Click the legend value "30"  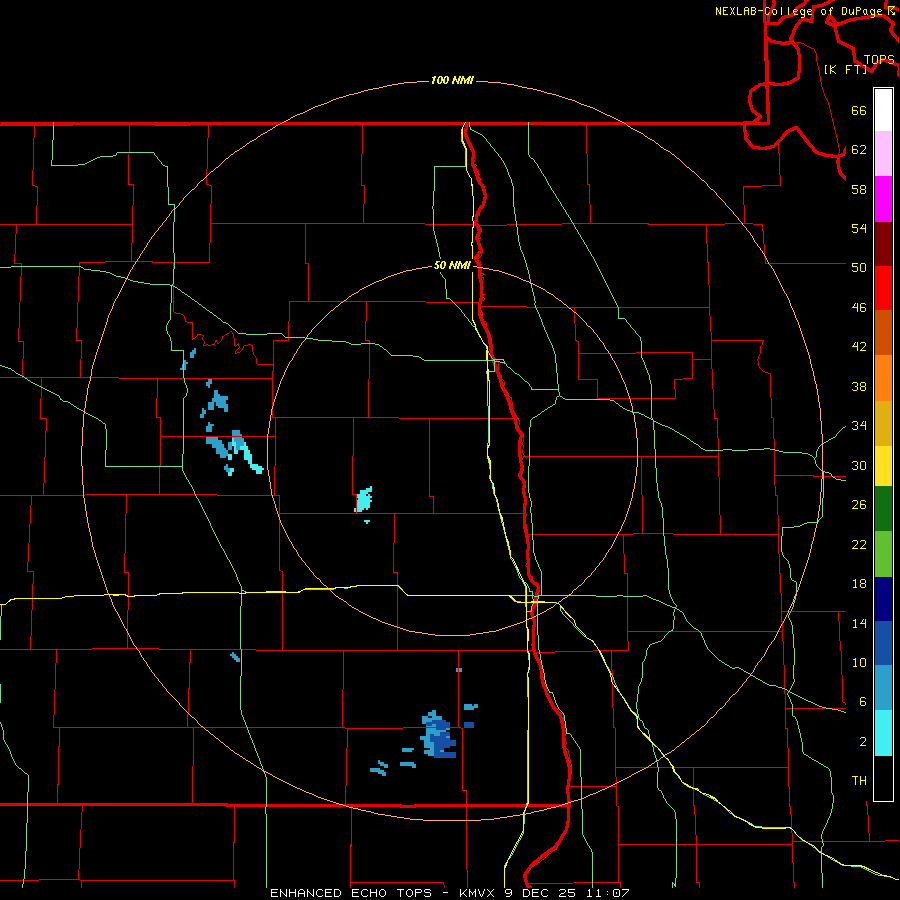tap(859, 465)
